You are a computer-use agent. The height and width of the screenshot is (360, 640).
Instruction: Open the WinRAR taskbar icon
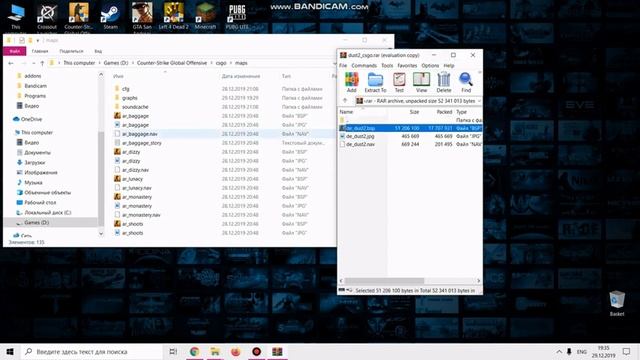(x=277, y=351)
